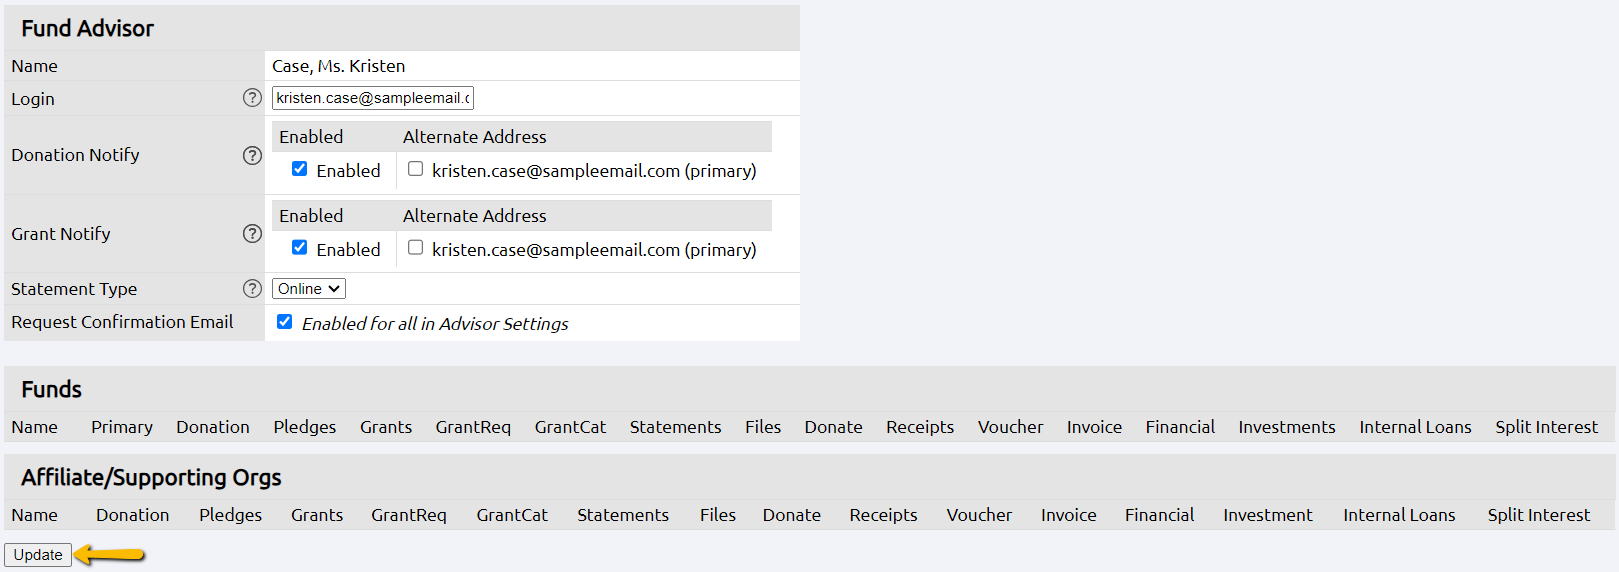Click Internal Loans header under Affiliate/Supporting Orgs

pyautogui.click(x=1399, y=515)
